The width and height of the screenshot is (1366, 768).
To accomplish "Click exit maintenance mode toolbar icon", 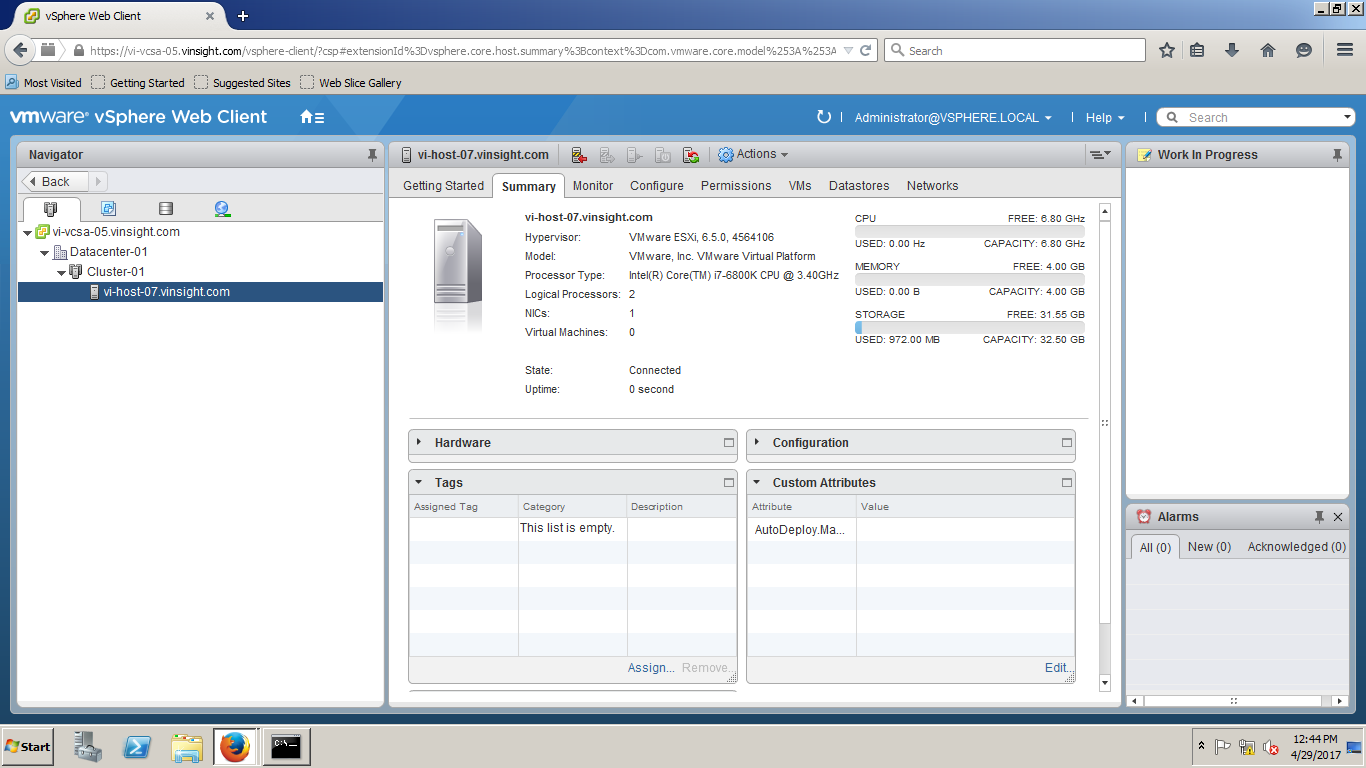I will click(x=606, y=155).
